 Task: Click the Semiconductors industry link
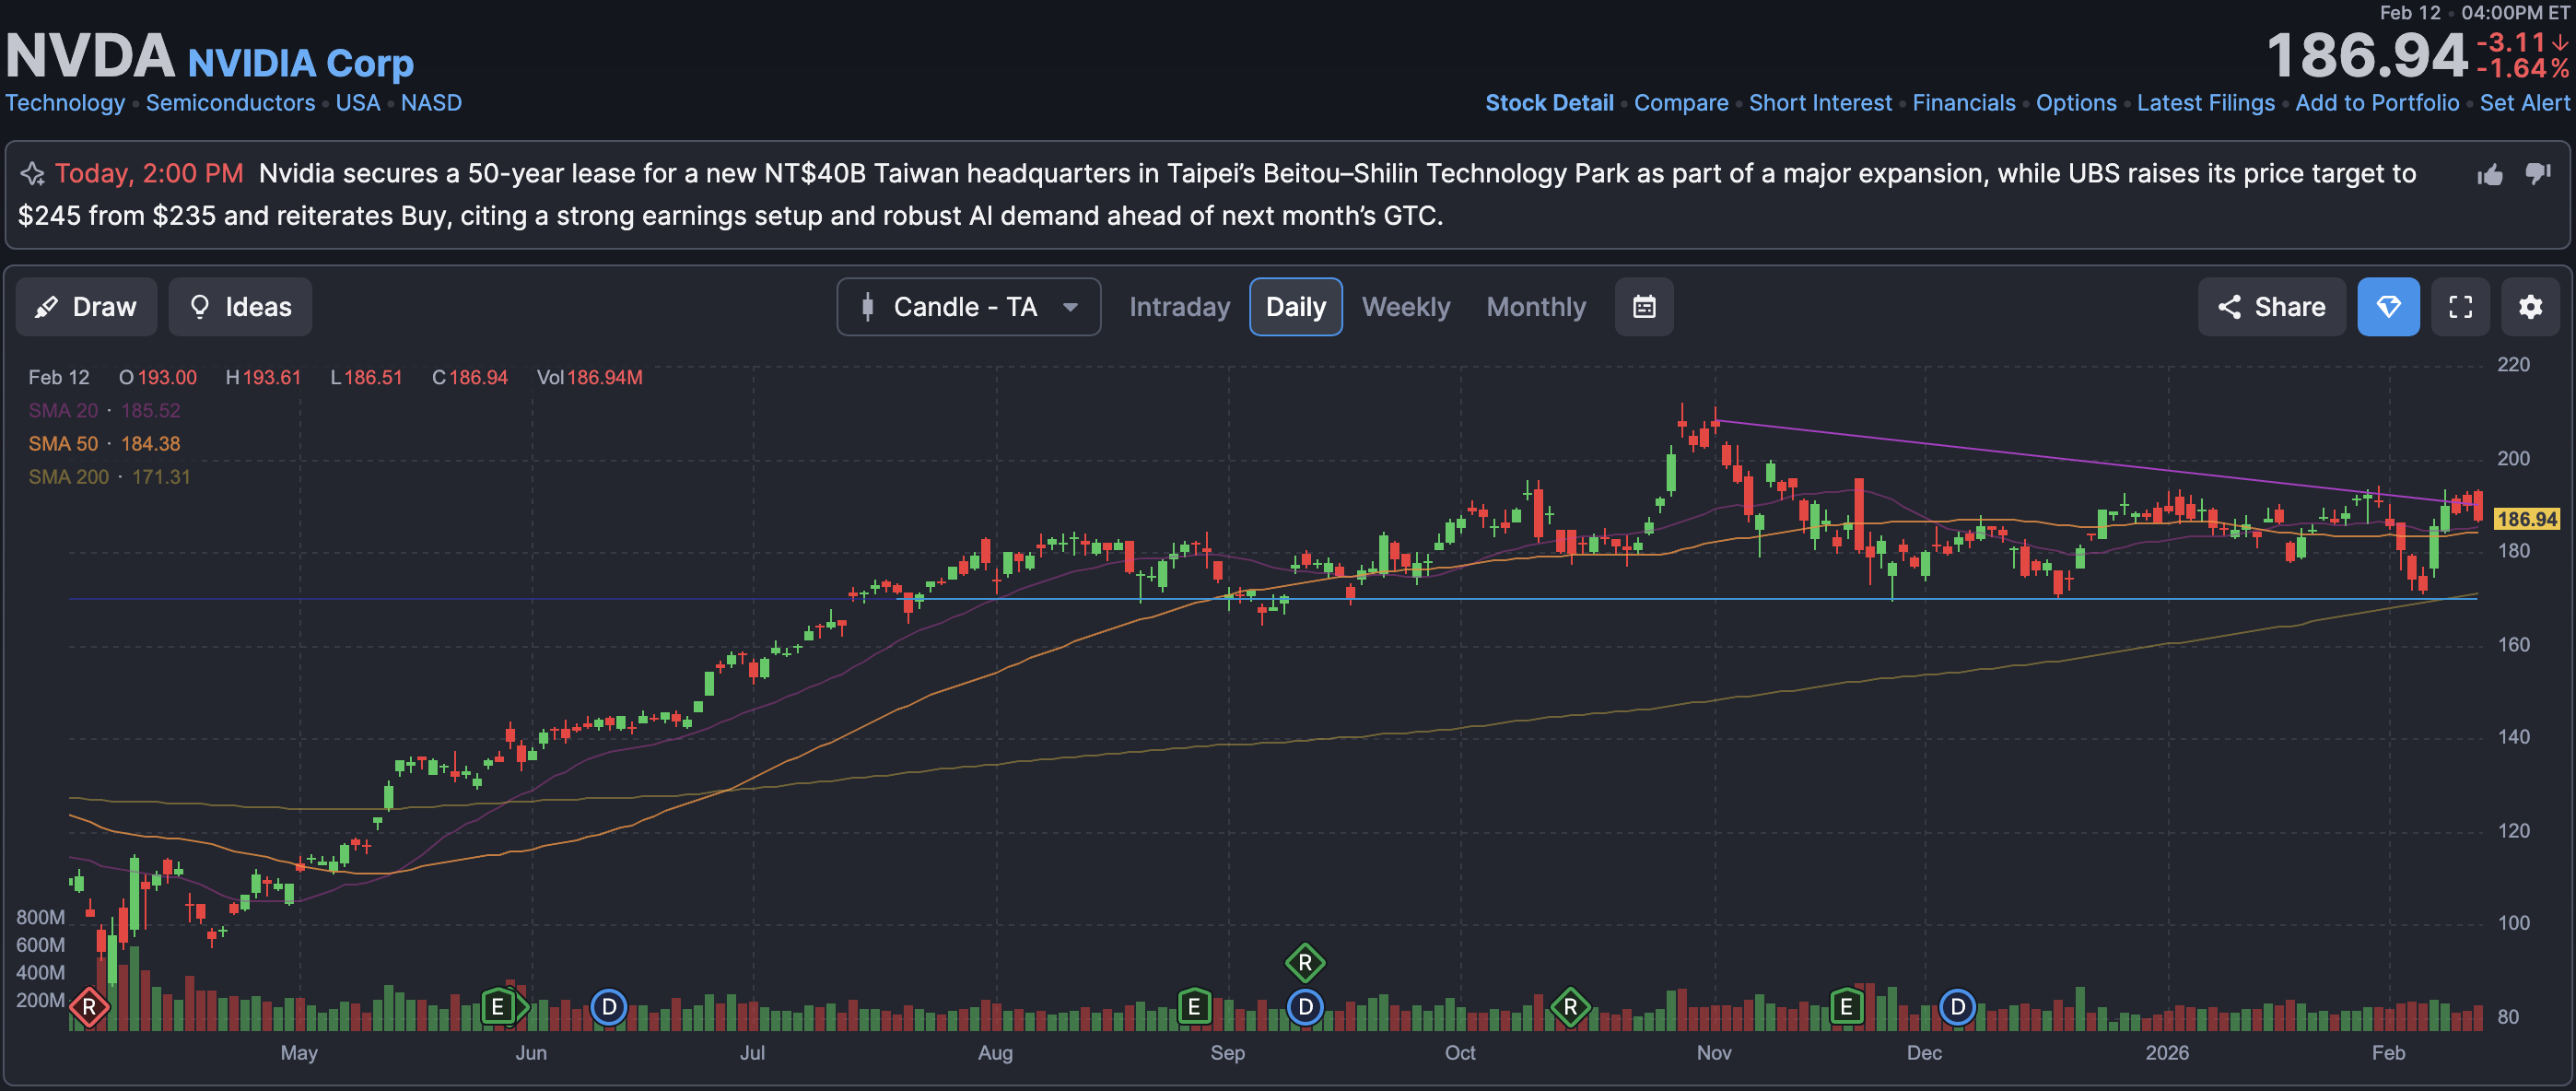pyautogui.click(x=230, y=103)
